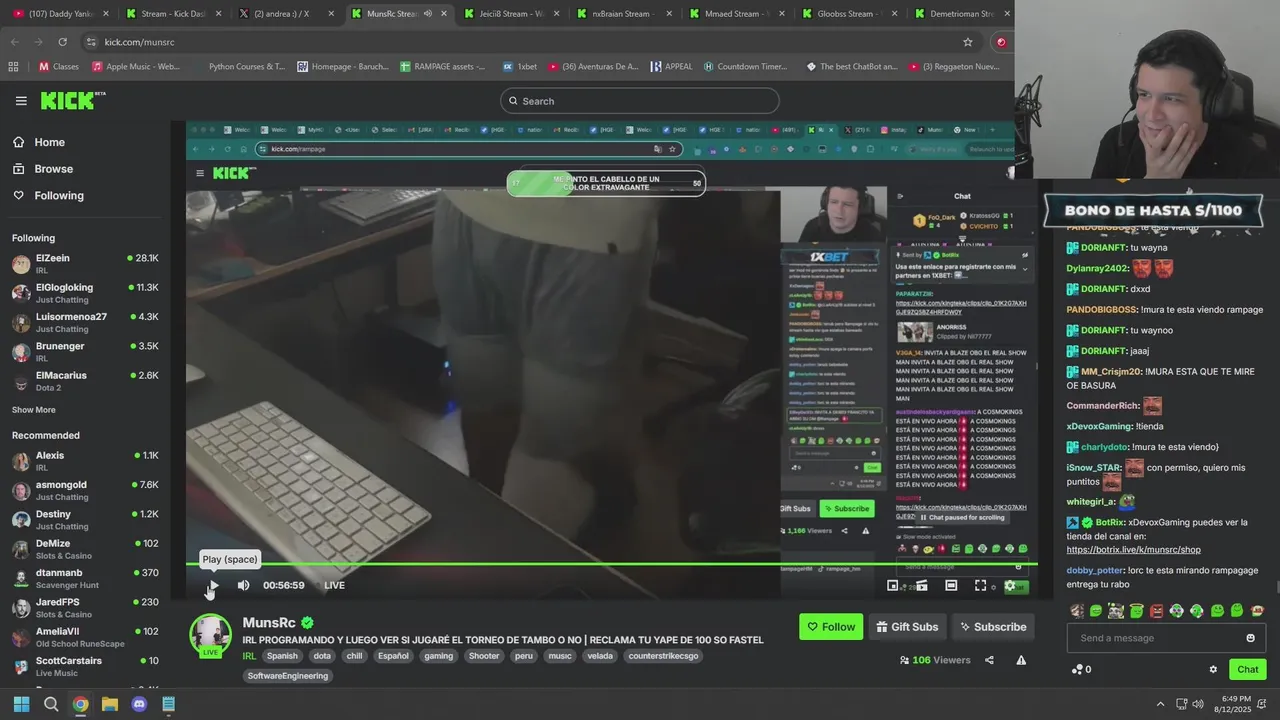Viewport: 1280px width, 720px height.
Task: Open File Explorer from the taskbar
Action: 110,704
